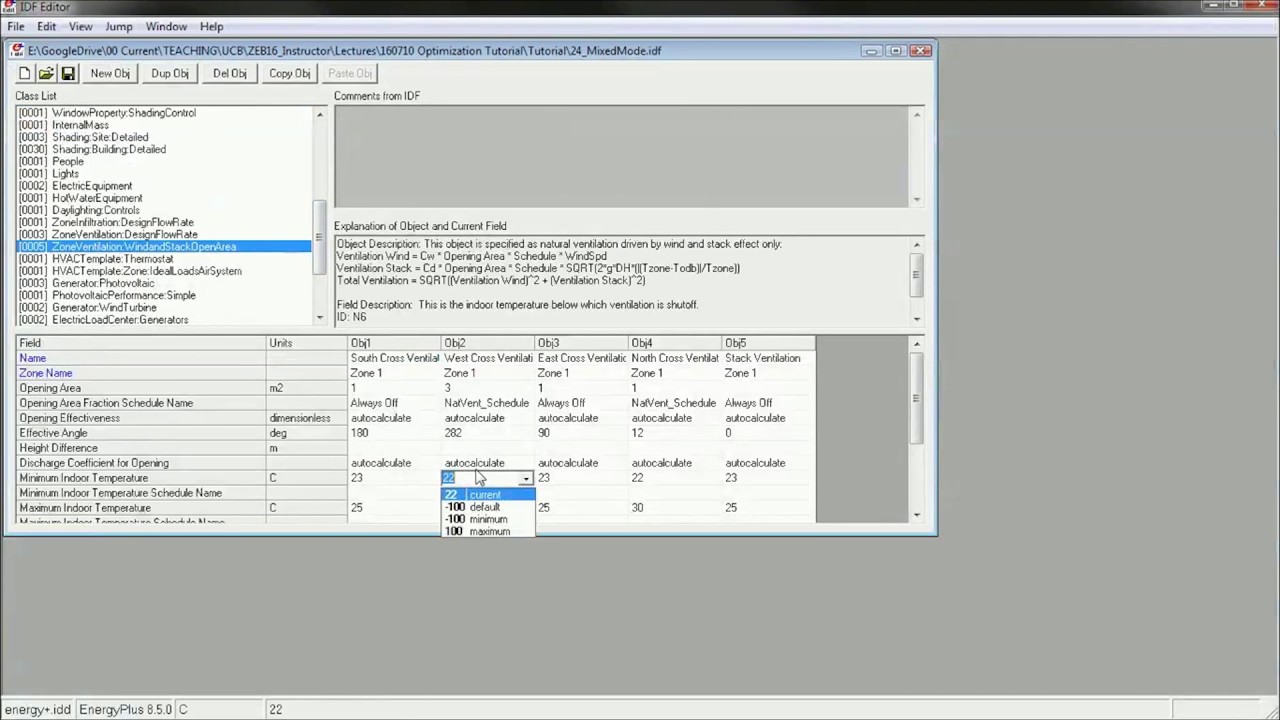
Task: Click explanation panel scrollbar down arrow
Action: (917, 318)
